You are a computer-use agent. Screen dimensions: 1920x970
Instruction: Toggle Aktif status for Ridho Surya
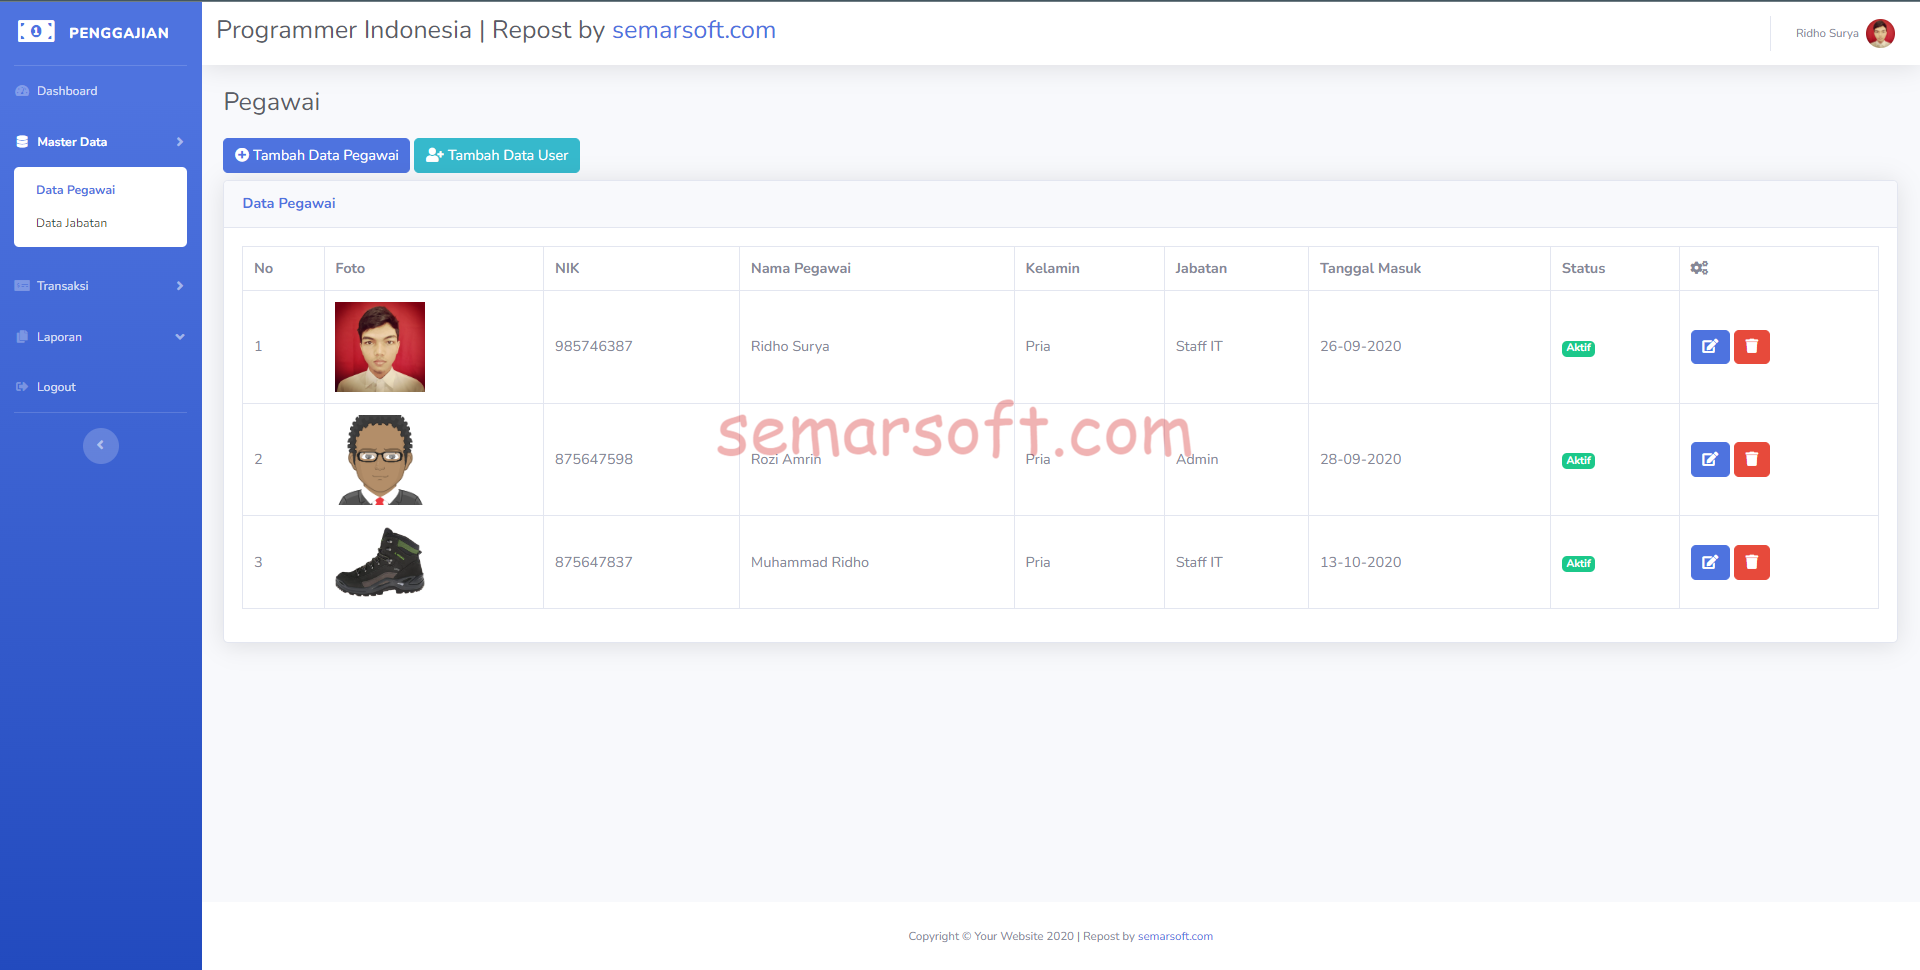click(1578, 348)
